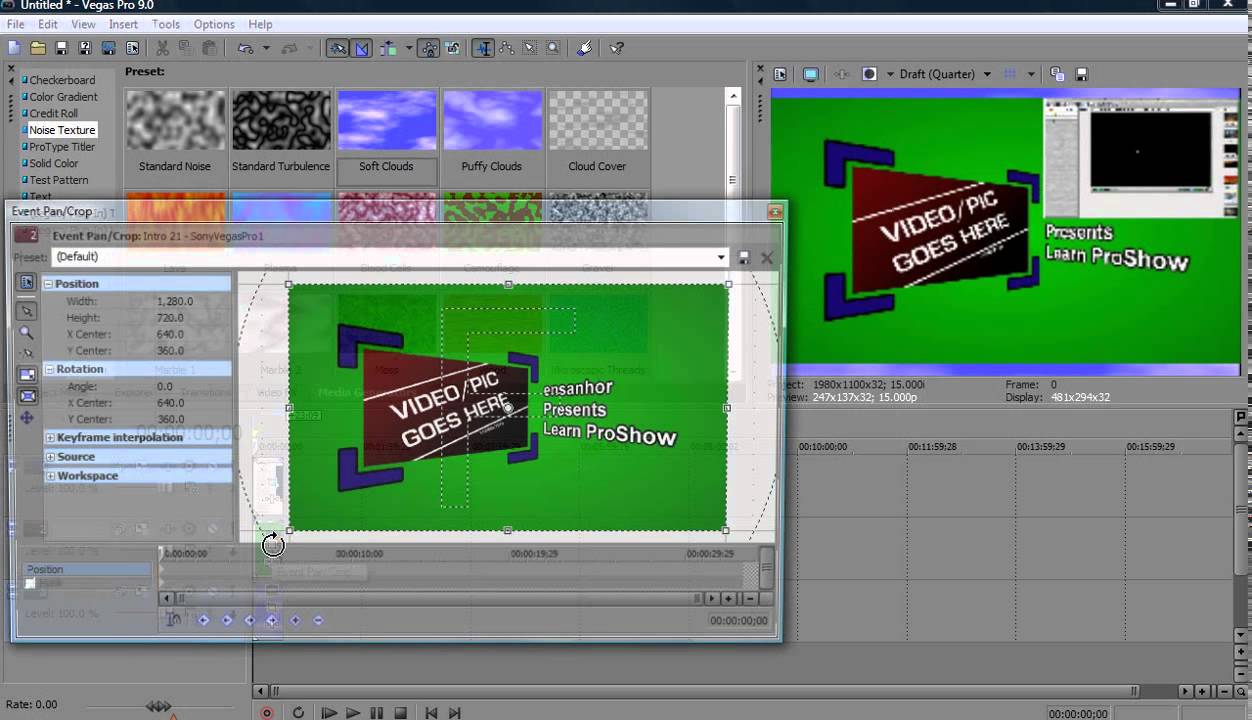Image resolution: width=1252 pixels, height=720 pixels.
Task: Collapse the Position property group
Action: point(49,284)
